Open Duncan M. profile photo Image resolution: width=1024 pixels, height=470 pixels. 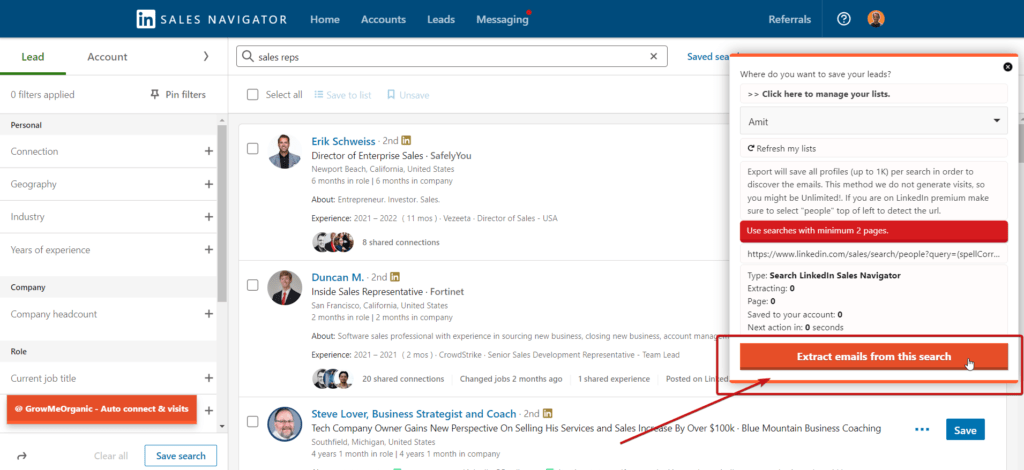point(285,287)
